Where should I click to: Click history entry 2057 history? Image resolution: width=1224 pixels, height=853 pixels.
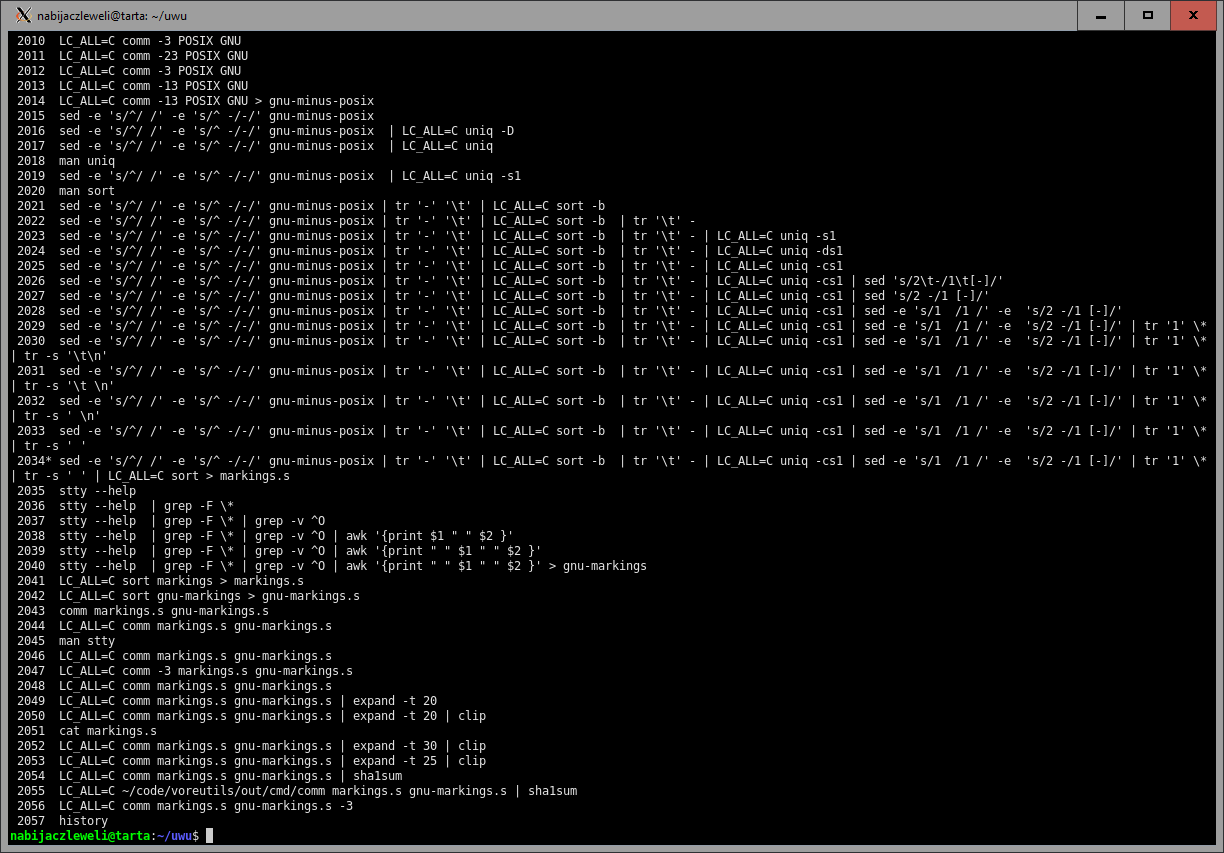point(83,821)
